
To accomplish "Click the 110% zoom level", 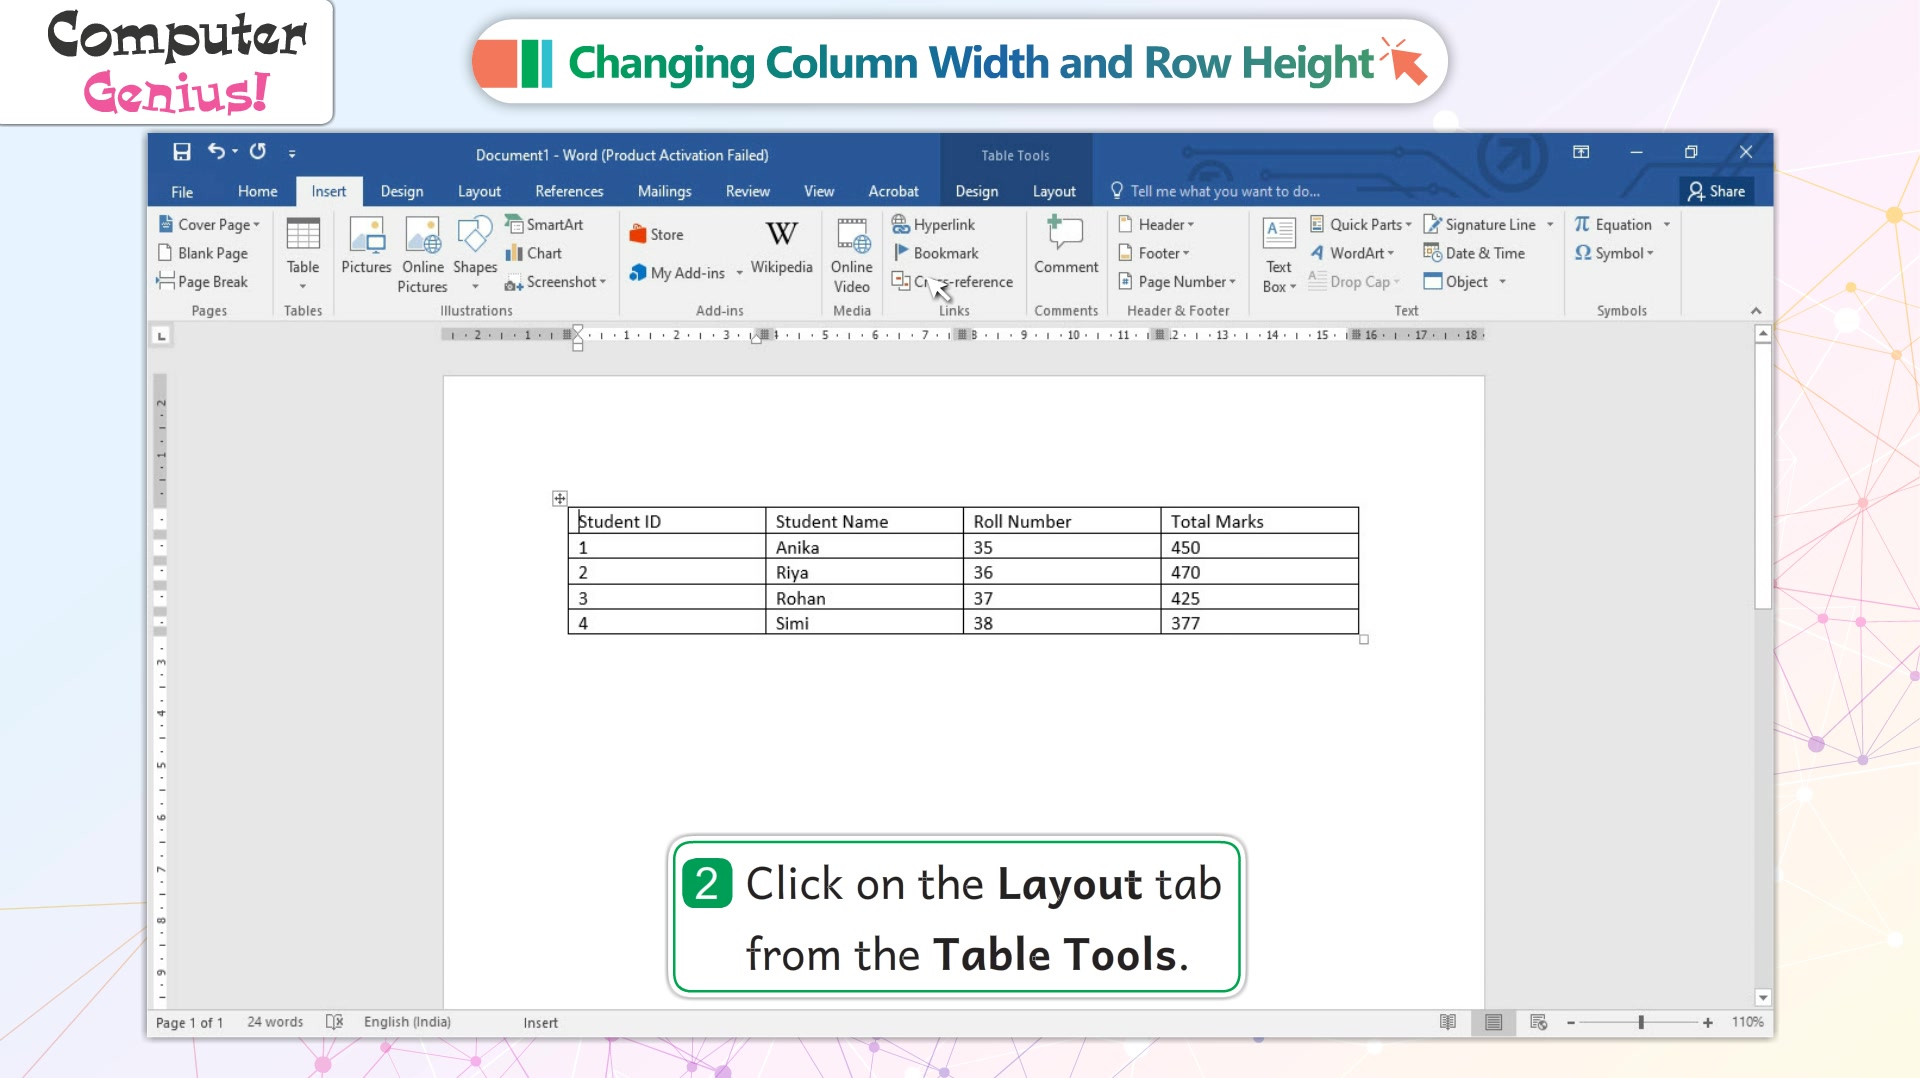I will point(1748,1022).
